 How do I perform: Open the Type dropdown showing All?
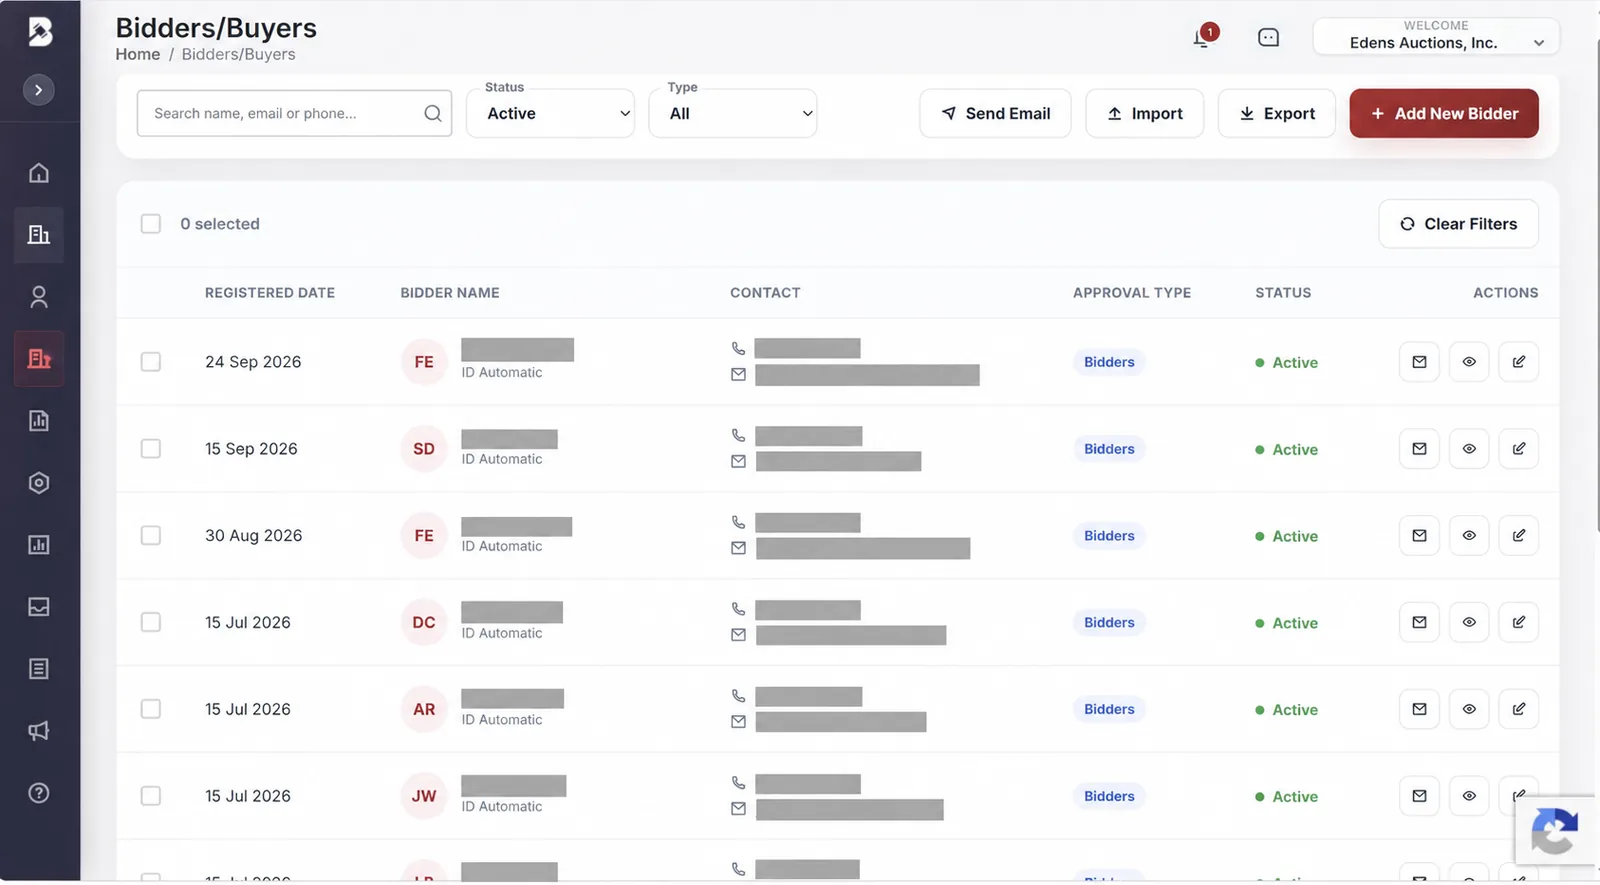point(733,113)
